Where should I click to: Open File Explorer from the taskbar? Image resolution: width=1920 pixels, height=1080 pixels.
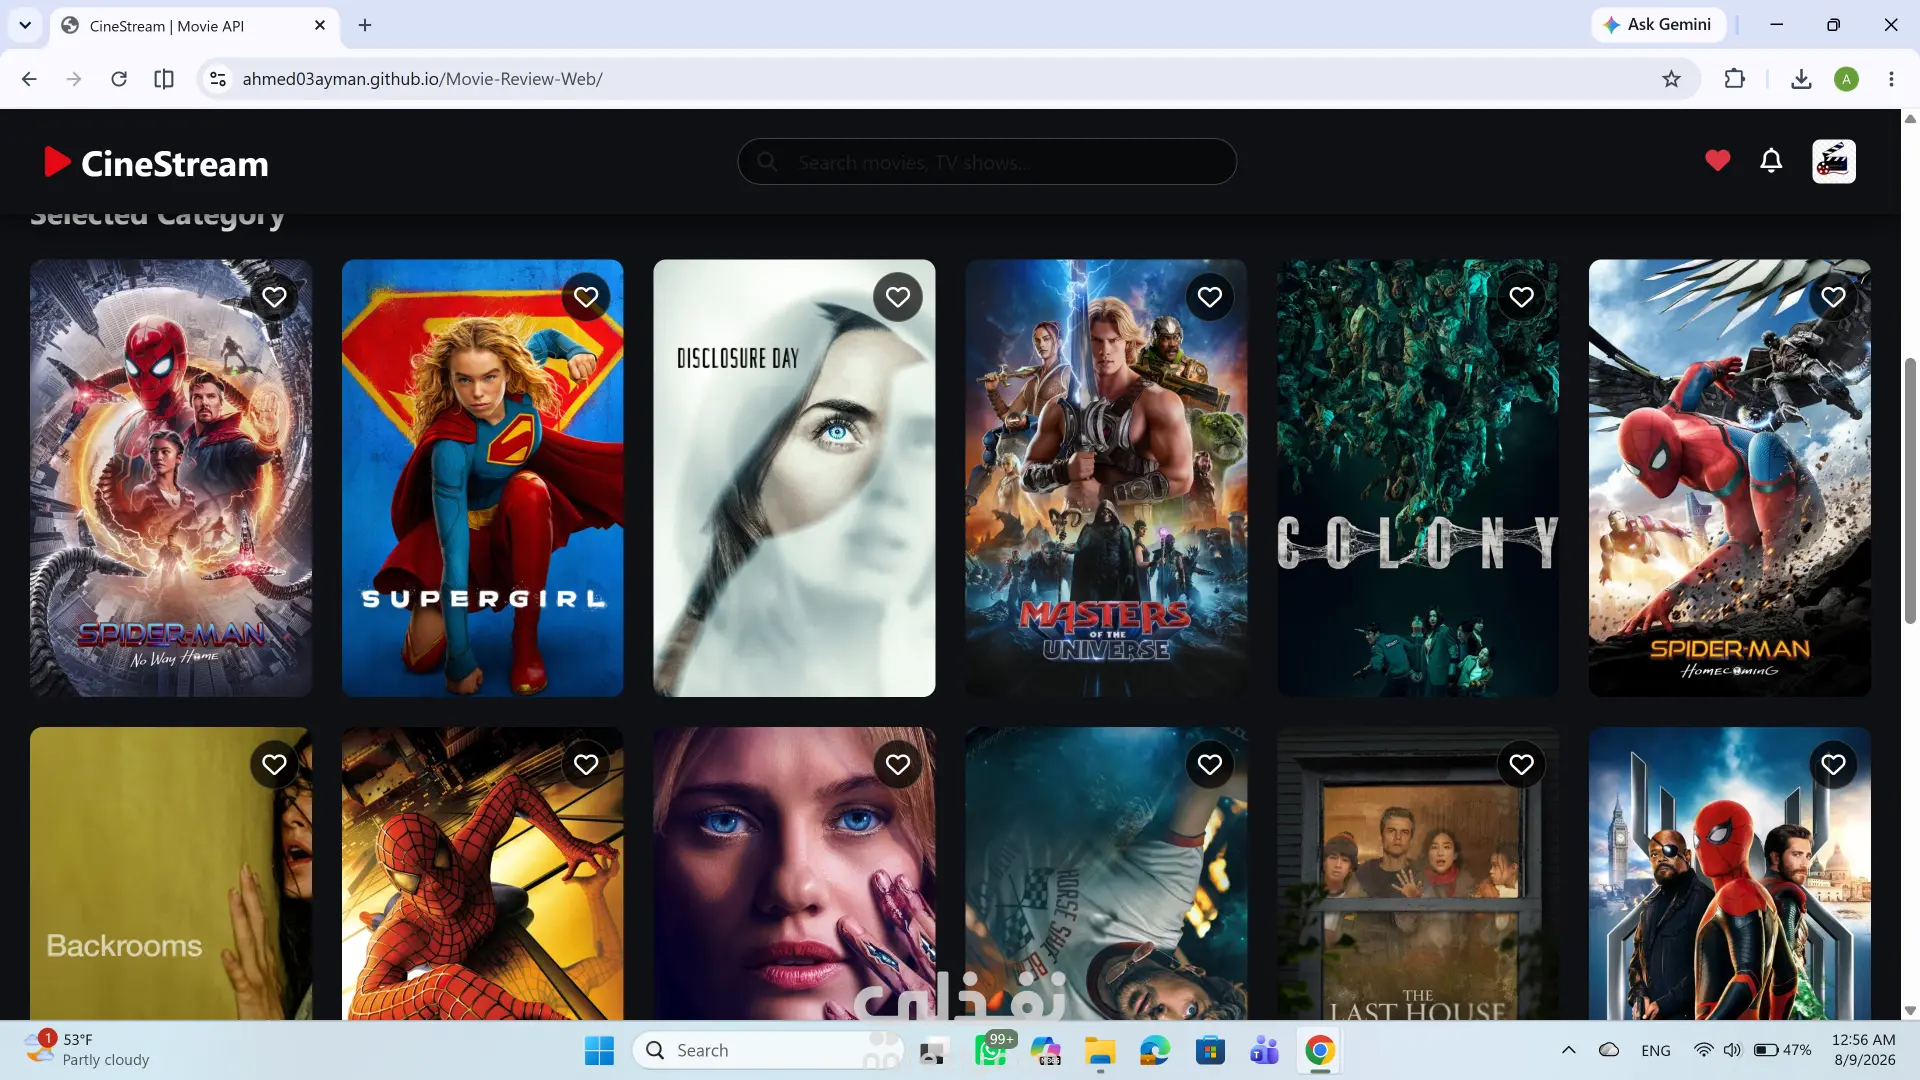(x=1100, y=1051)
